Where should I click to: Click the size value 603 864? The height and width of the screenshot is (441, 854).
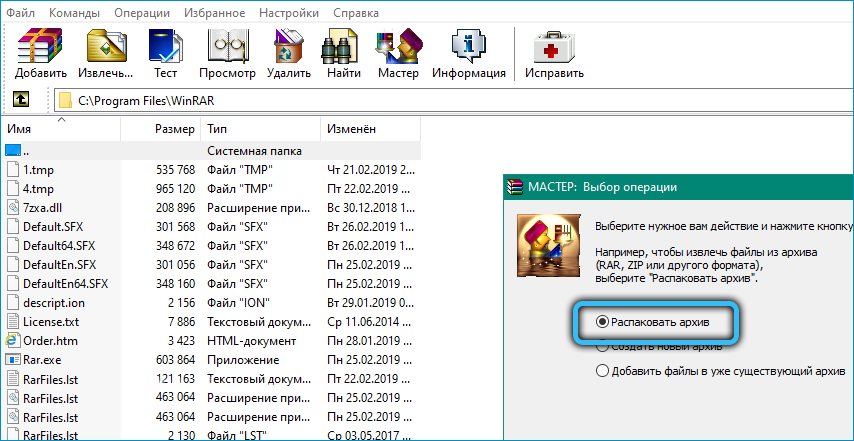(175, 360)
